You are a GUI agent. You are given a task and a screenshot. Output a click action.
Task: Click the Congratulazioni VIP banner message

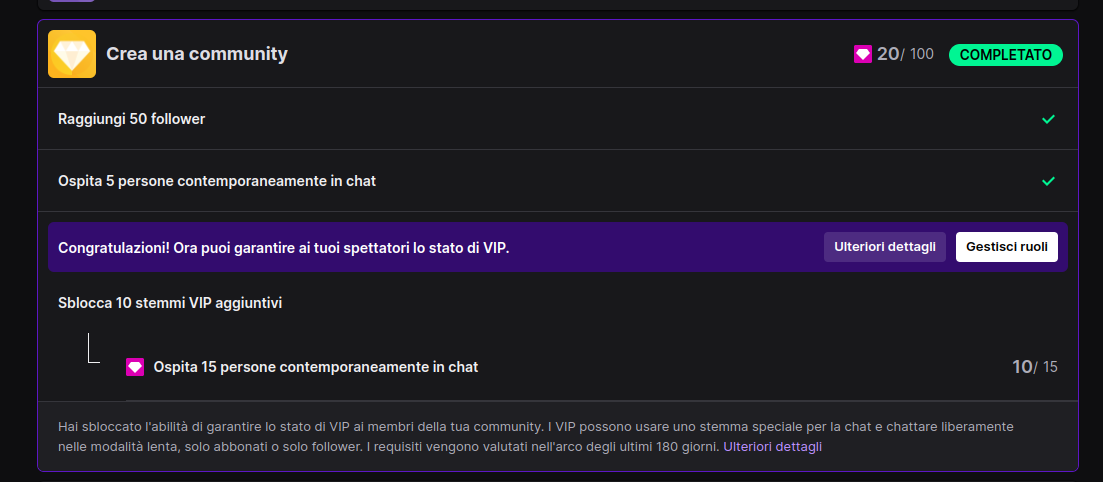coord(284,247)
